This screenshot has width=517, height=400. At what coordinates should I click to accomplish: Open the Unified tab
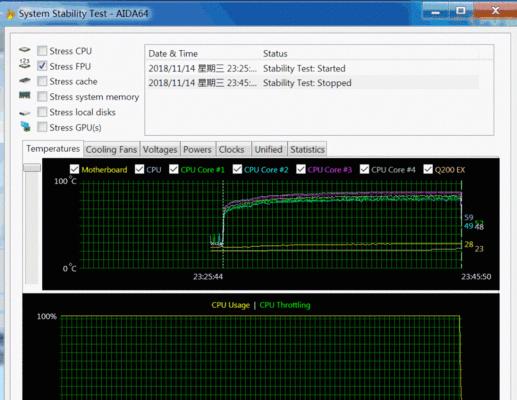pos(269,149)
